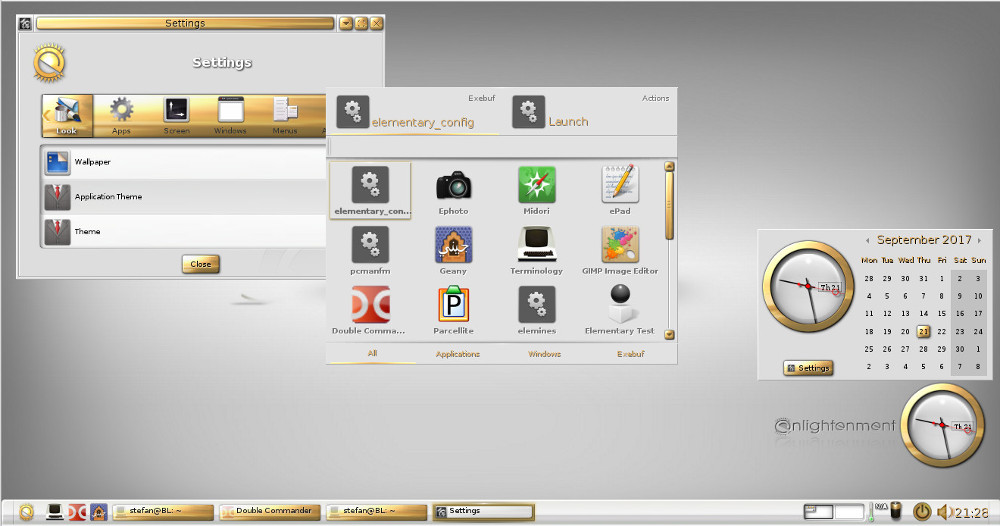Click the 21:26 digital clock in shelf
Image resolution: width=1000 pixels, height=526 pixels.
point(972,513)
